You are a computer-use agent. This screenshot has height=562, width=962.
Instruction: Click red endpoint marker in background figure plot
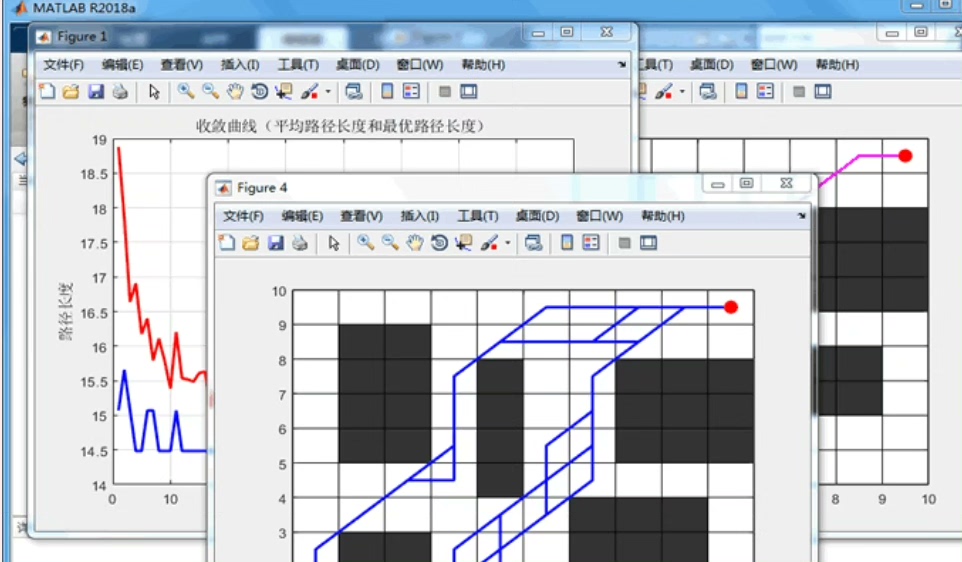(906, 156)
